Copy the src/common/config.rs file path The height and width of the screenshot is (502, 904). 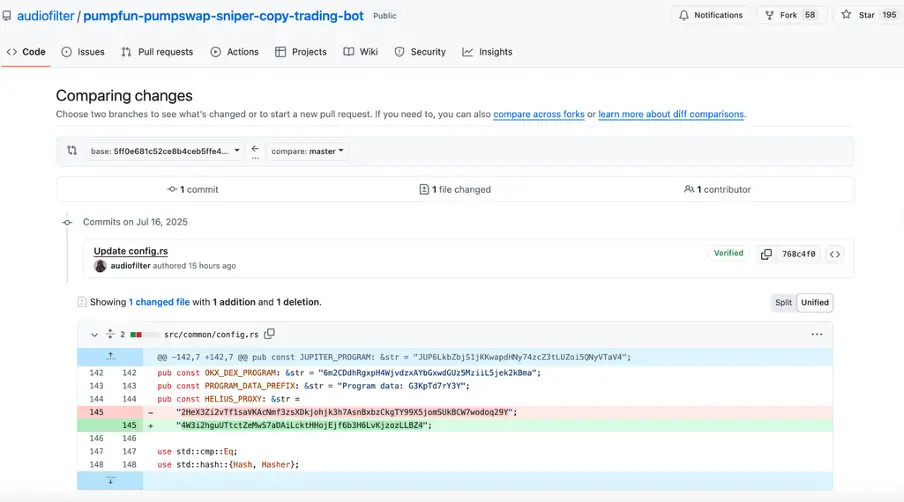click(269, 334)
